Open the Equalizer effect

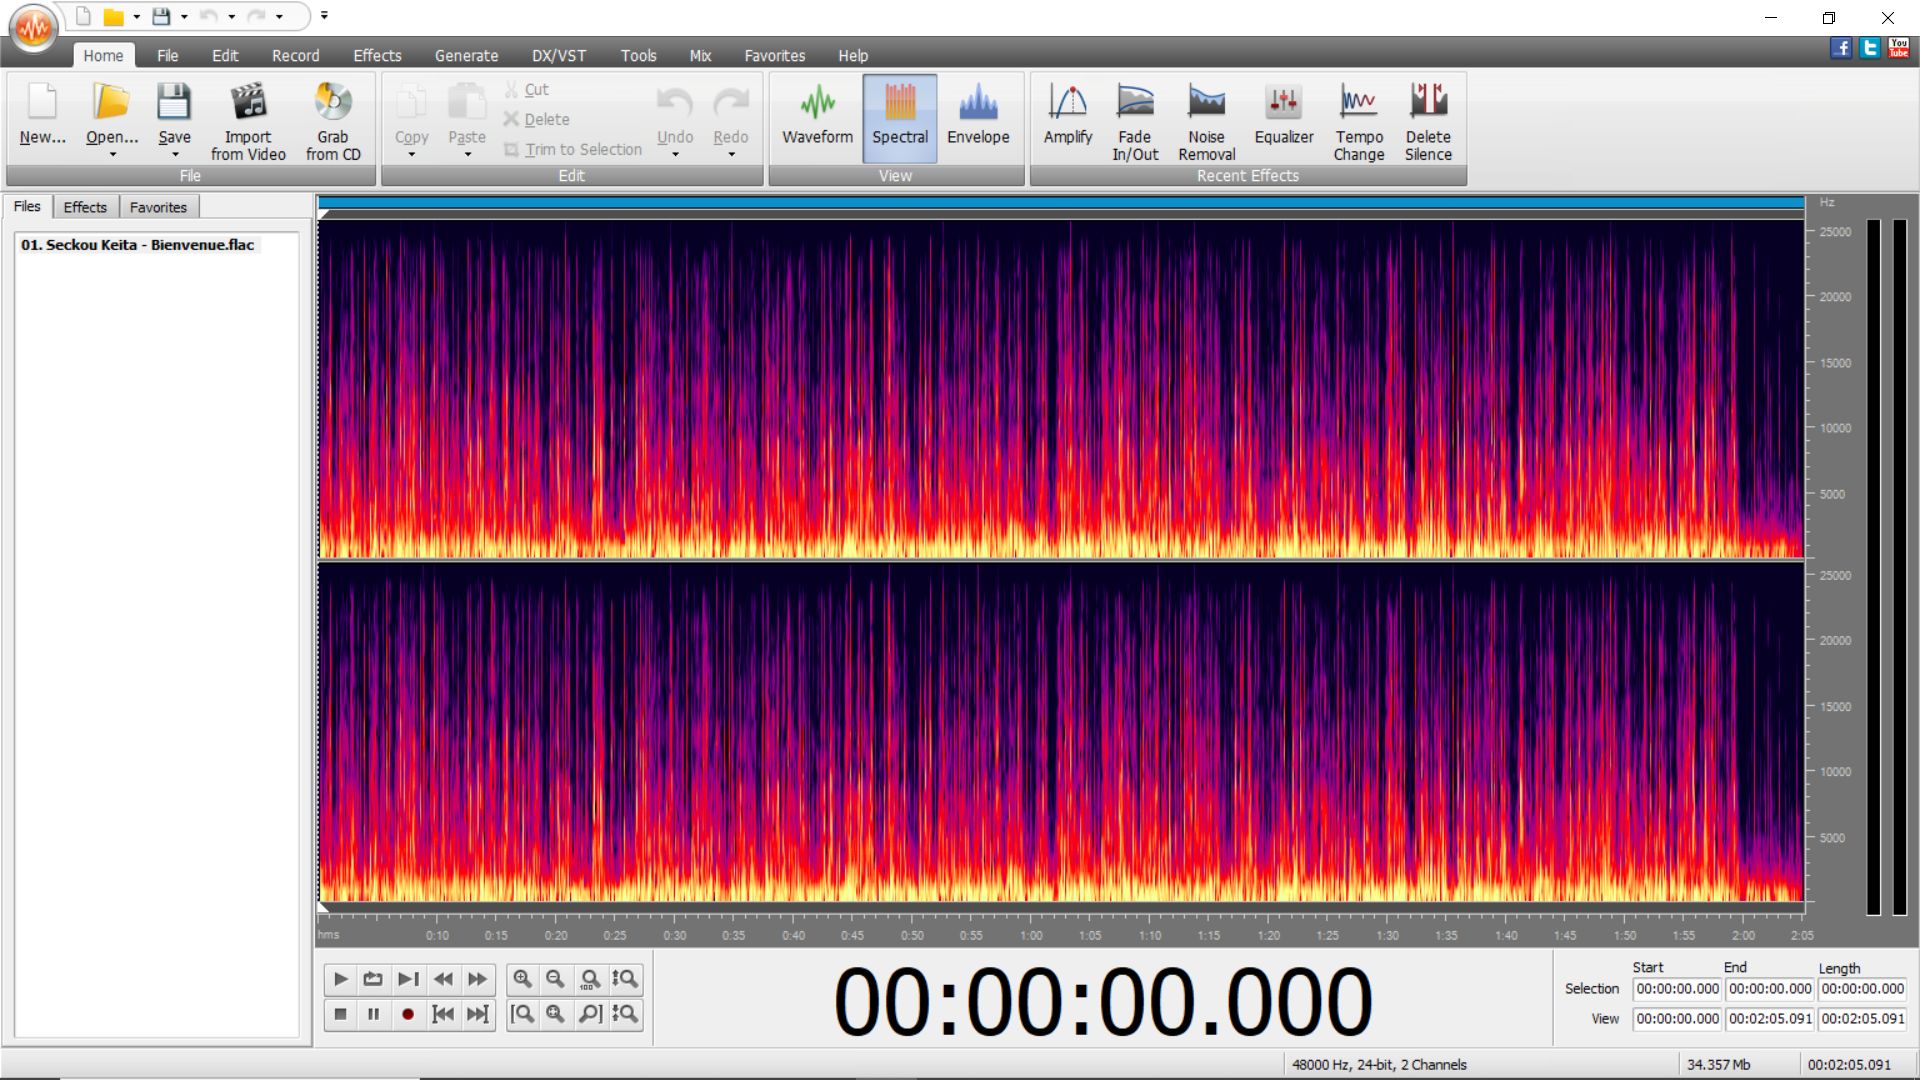pyautogui.click(x=1283, y=119)
